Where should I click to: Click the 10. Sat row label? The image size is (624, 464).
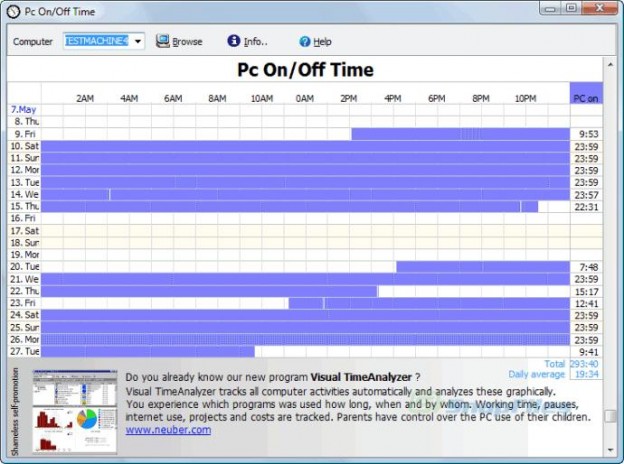tap(25, 146)
